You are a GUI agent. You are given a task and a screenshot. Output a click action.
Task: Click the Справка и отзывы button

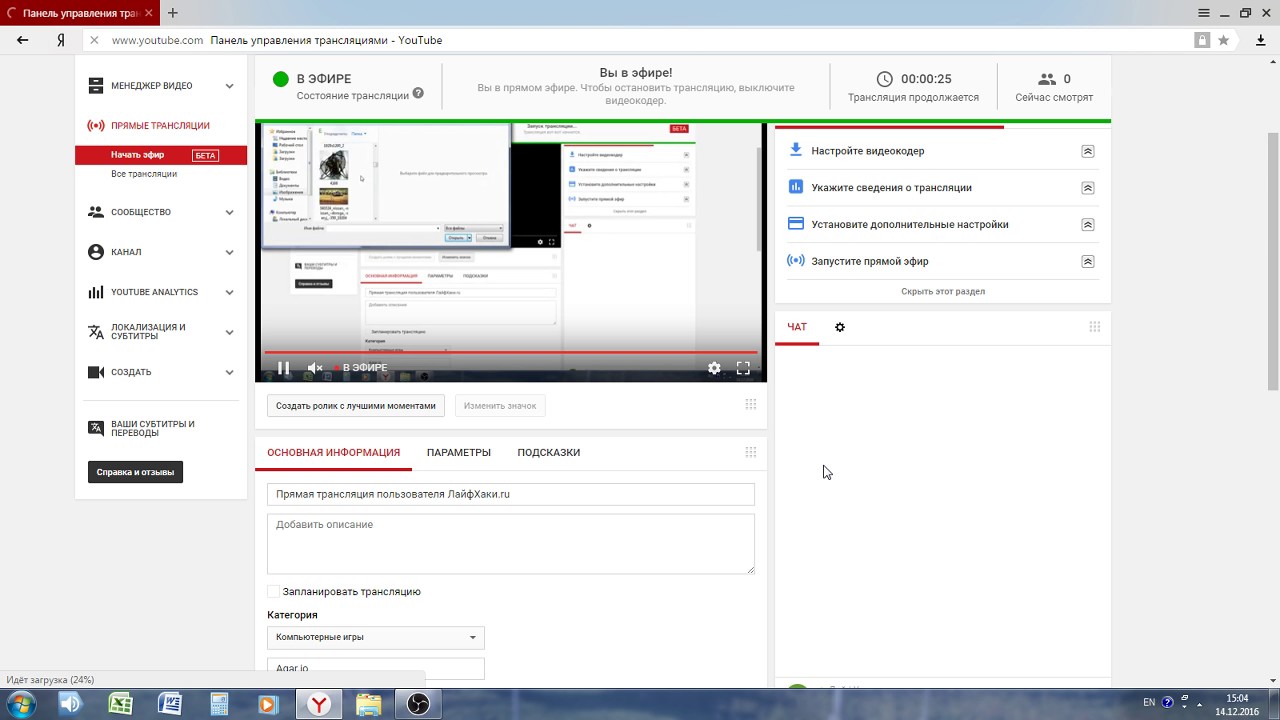135,472
